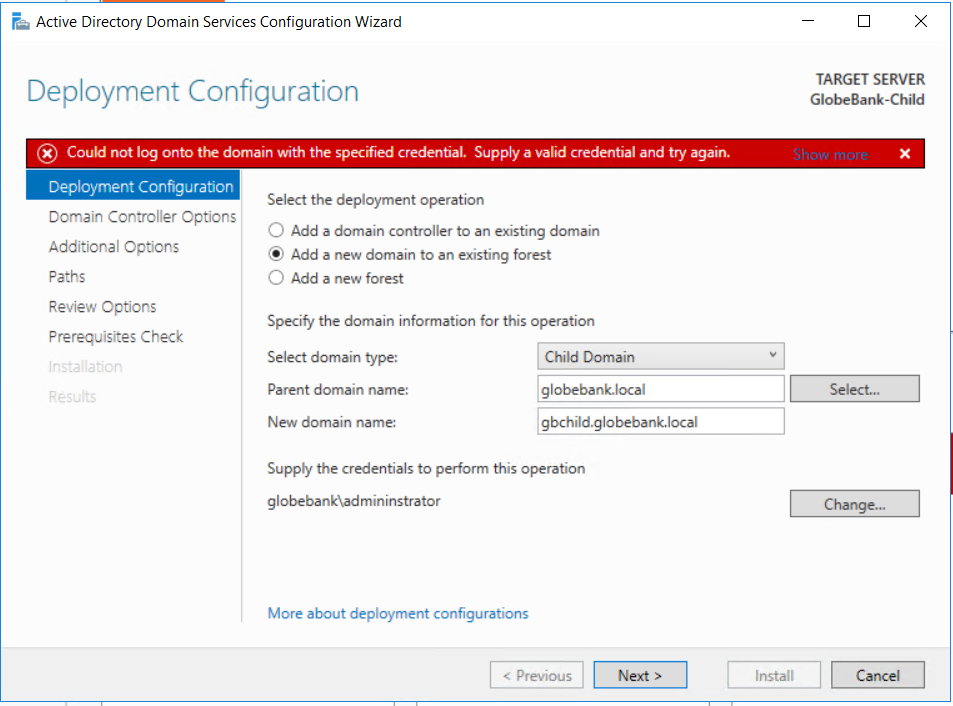Click the globebank\admininstrator credential text
The height and width of the screenshot is (706, 953).
[x=354, y=501]
